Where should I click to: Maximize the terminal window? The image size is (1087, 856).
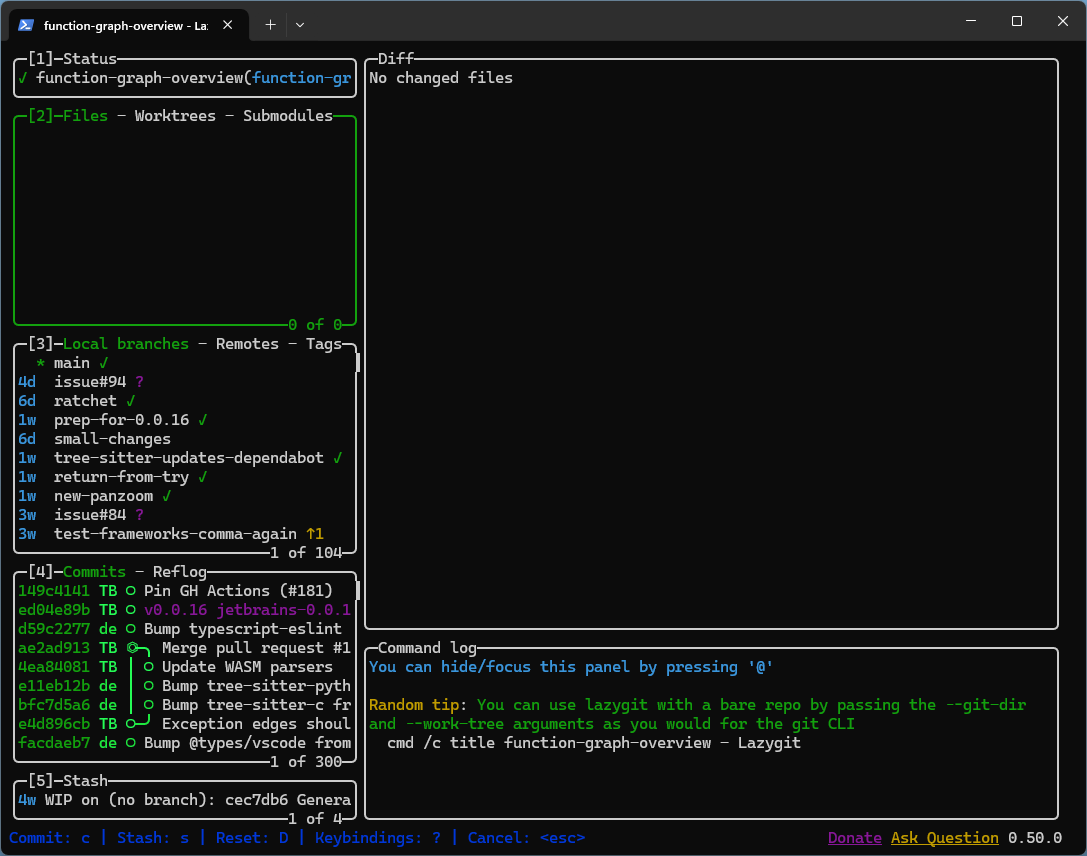click(x=1017, y=21)
